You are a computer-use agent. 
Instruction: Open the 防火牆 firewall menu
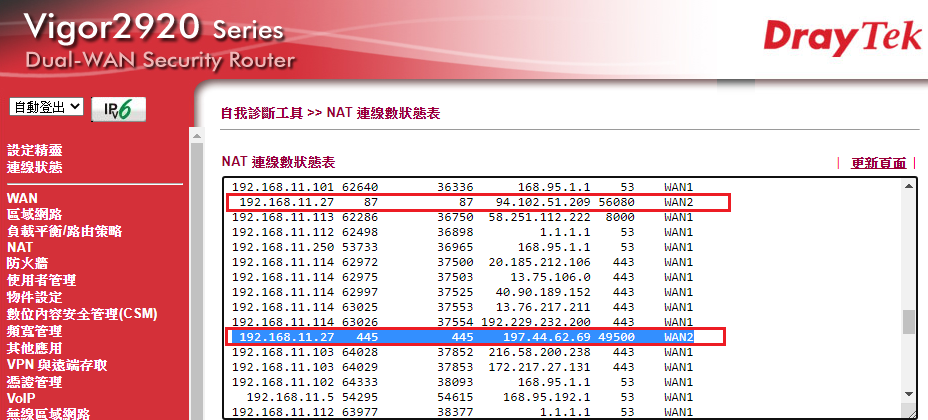[27, 263]
